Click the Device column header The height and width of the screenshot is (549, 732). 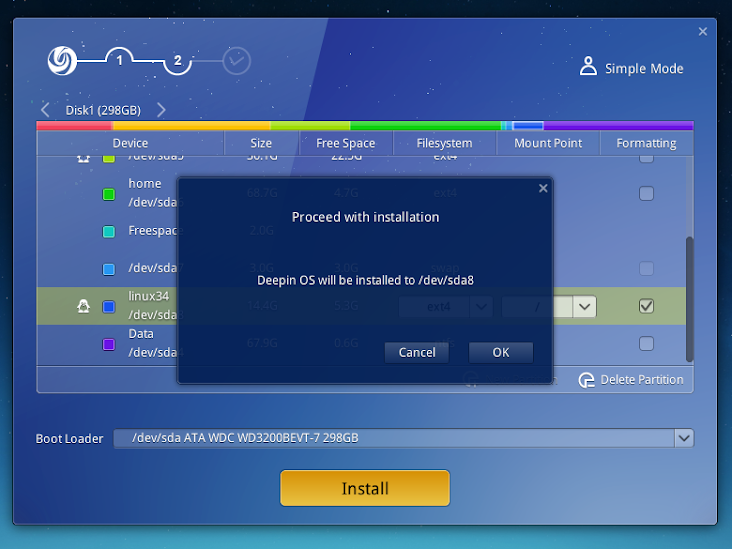(130, 143)
